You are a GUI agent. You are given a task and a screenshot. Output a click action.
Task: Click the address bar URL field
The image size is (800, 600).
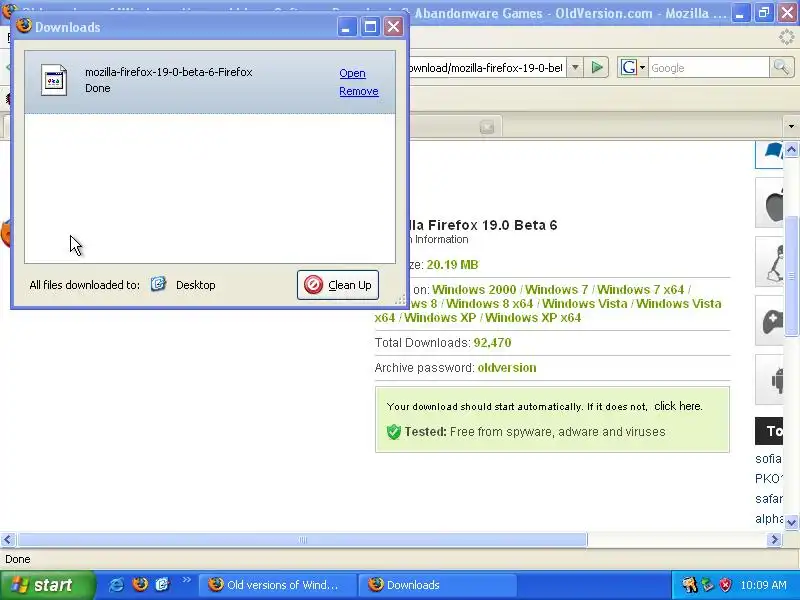click(487, 67)
